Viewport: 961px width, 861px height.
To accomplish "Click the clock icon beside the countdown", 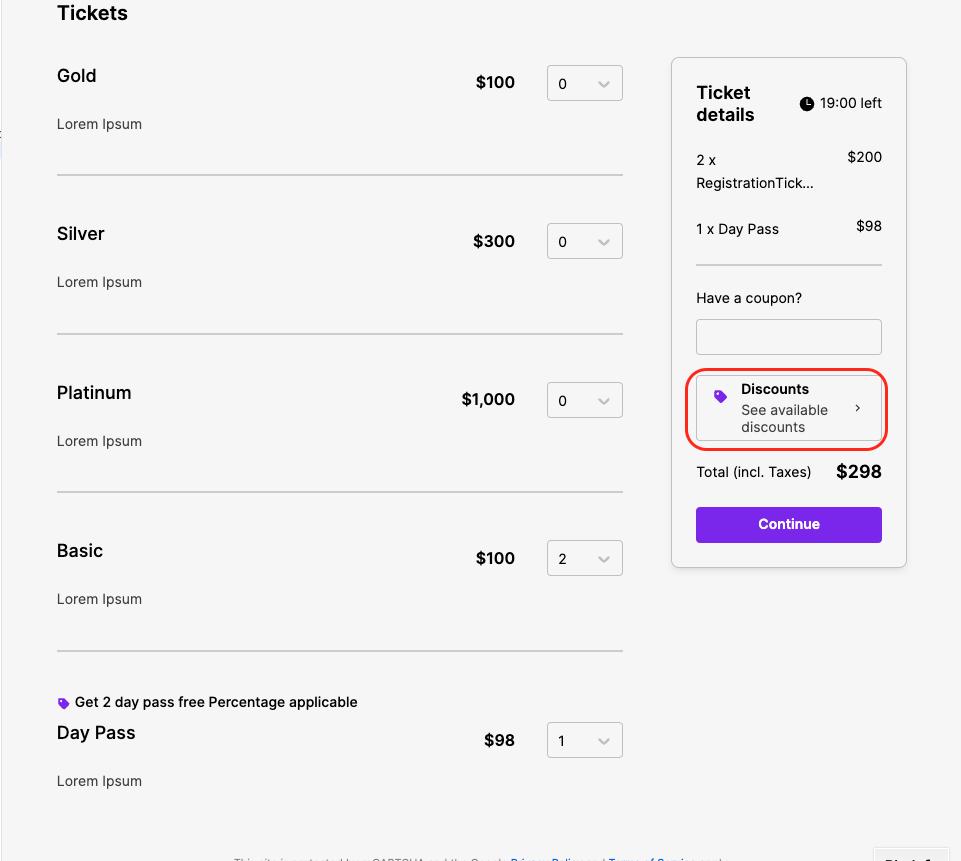I will [807, 104].
